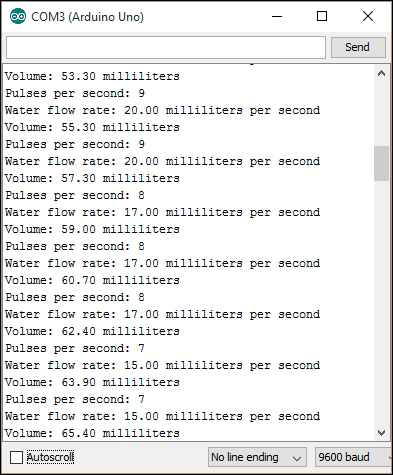Viewport: 393px width, 475px height.
Task: Click the 'Volume: 65.40 milliliters' output line
Action: 92,433
